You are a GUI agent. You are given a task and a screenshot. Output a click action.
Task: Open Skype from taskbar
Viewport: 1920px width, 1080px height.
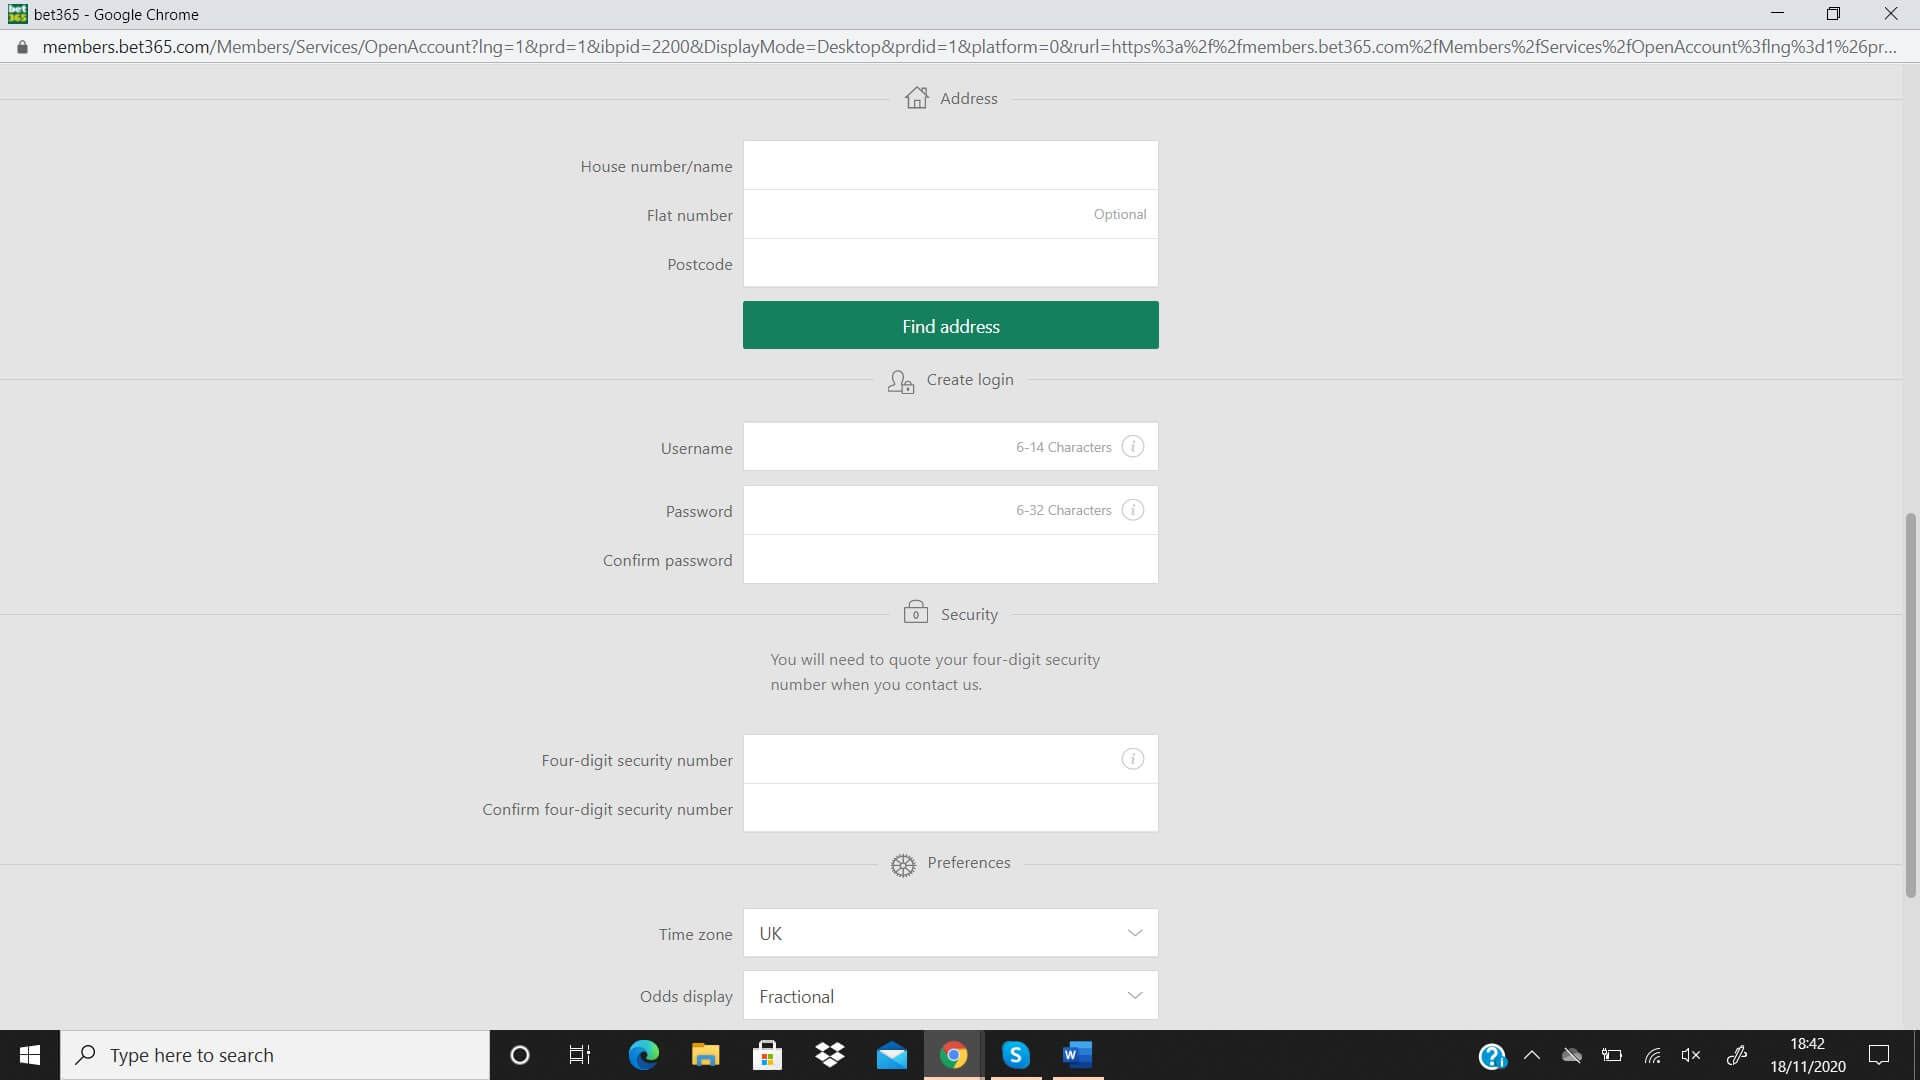(1015, 1055)
